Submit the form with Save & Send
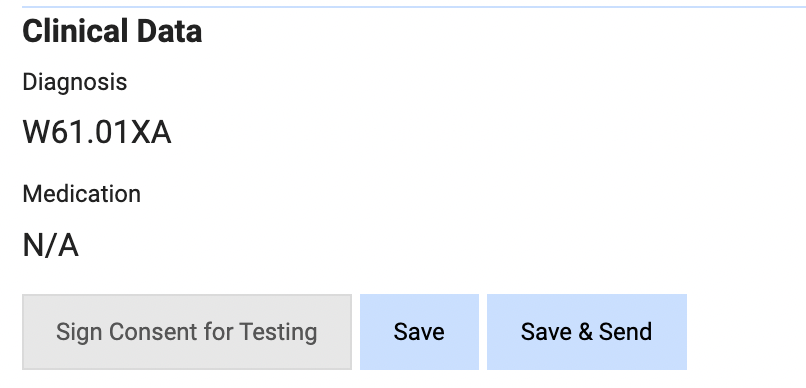 pyautogui.click(x=587, y=331)
